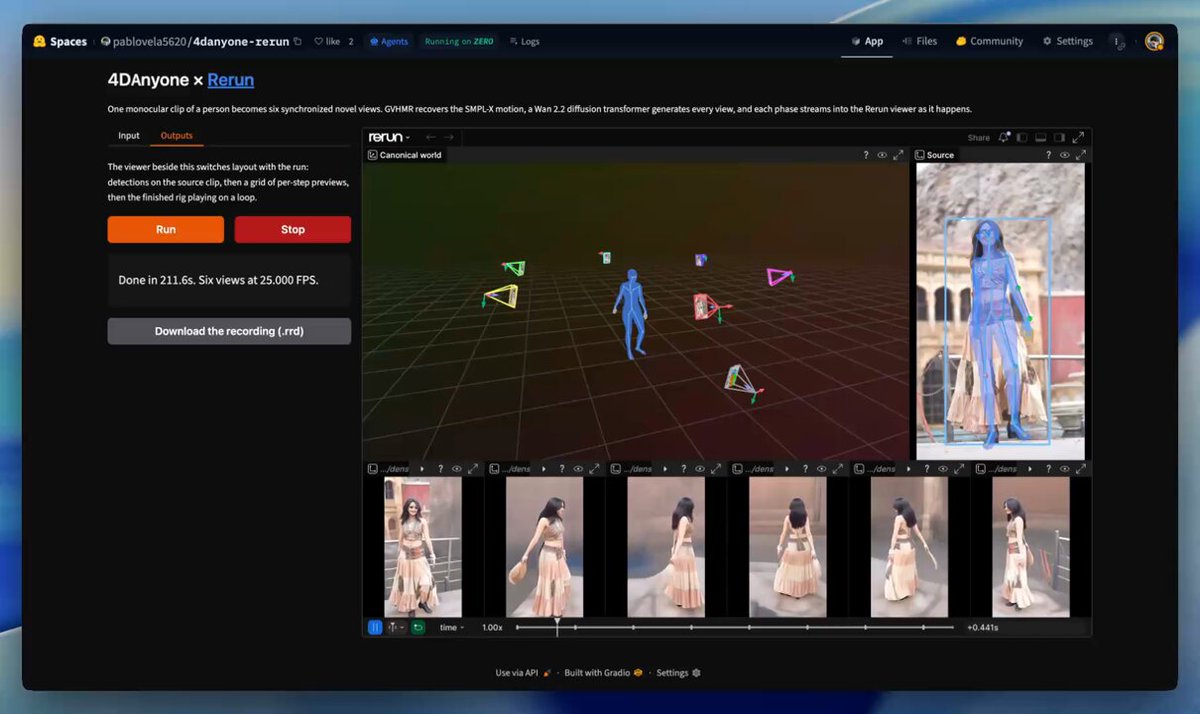
Task: Switch to the Input tab
Action: 129,136
